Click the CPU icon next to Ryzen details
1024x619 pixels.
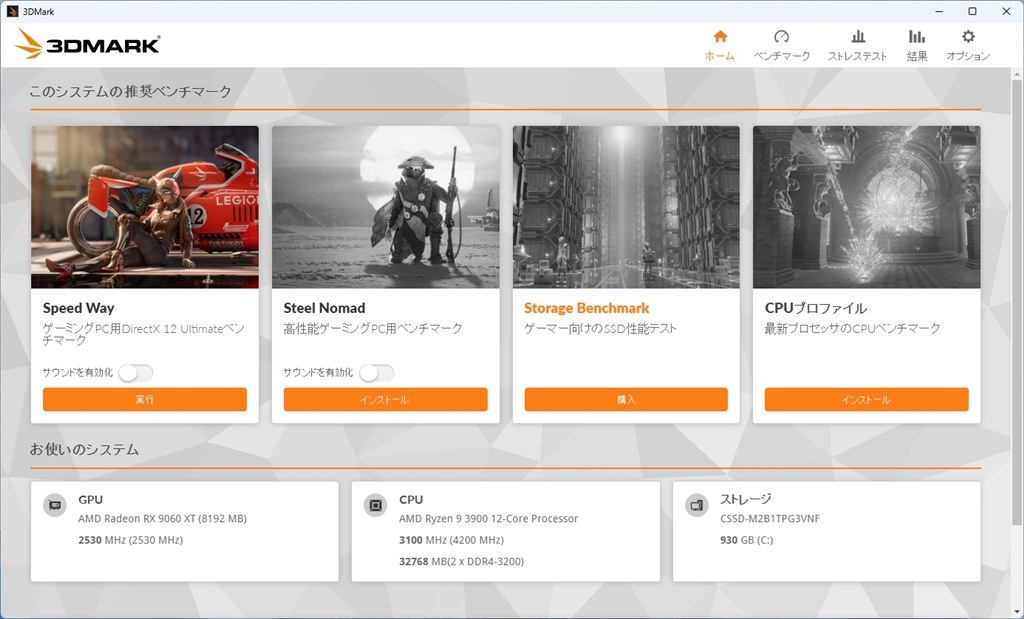coord(375,505)
